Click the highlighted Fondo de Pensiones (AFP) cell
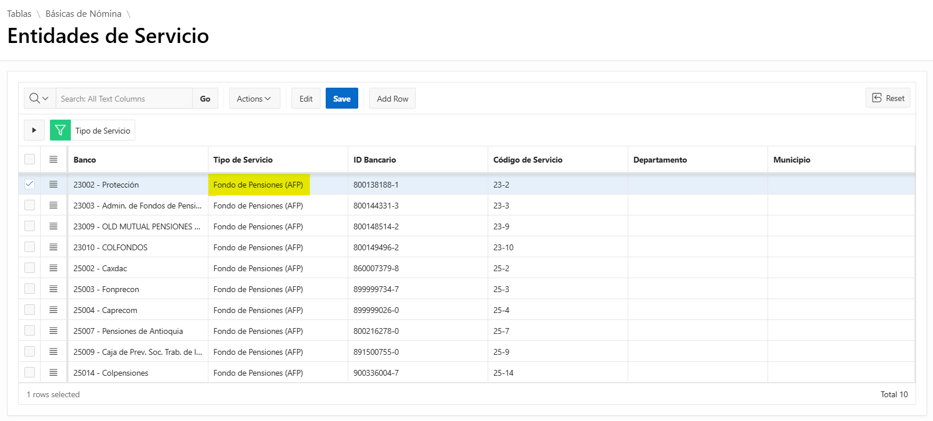 tap(278, 185)
